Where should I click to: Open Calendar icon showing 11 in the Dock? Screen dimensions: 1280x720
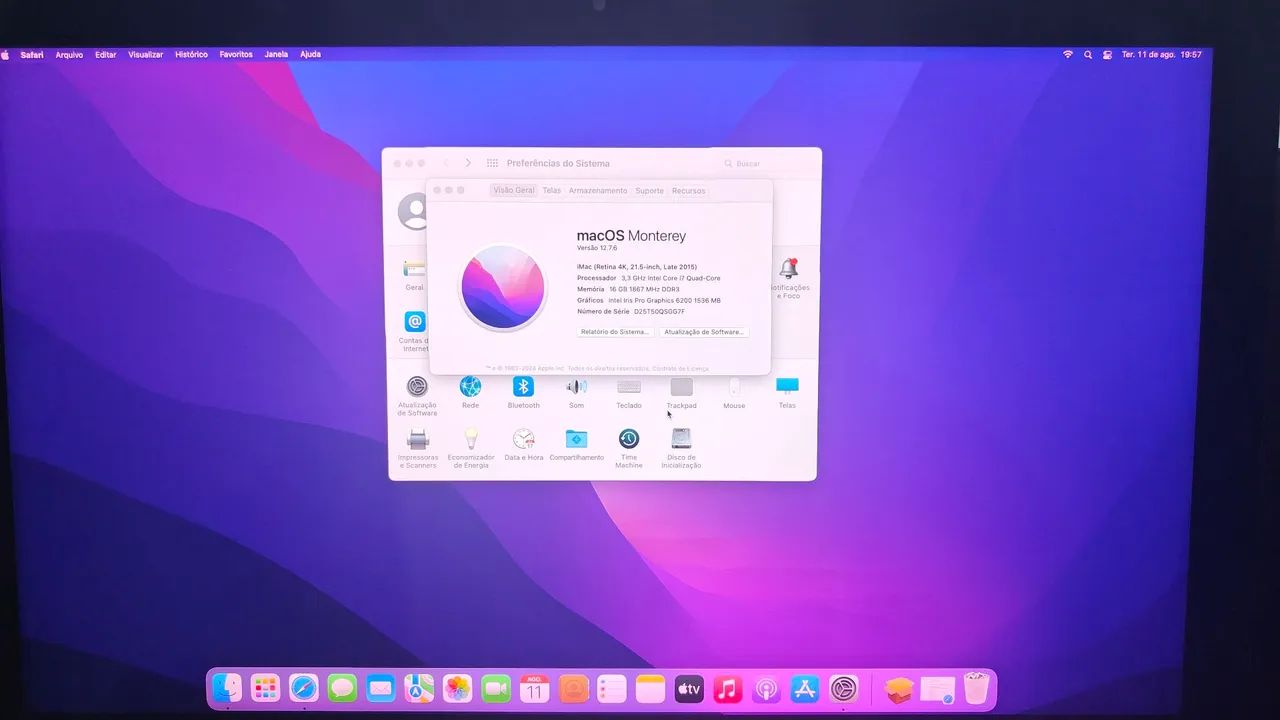pos(535,688)
